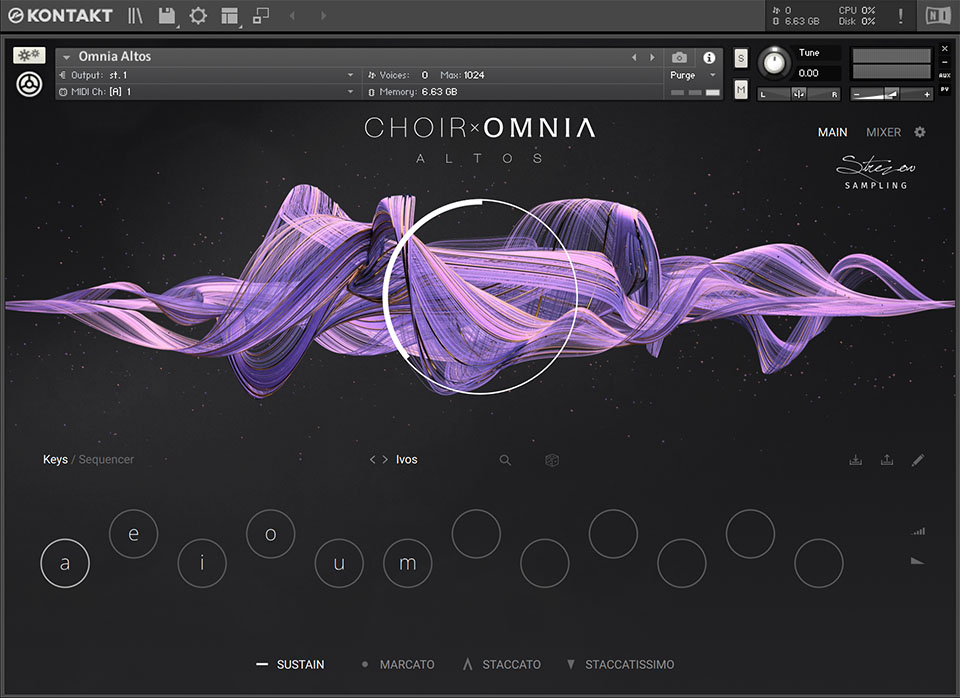Click the volume minus button
Screen dimensions: 960x698
coord(857,94)
